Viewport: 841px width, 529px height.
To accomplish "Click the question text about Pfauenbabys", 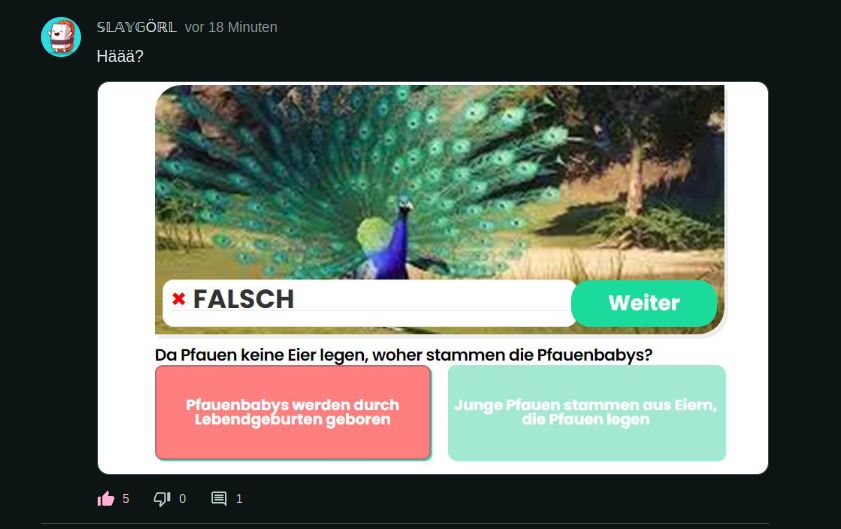I will [403, 355].
